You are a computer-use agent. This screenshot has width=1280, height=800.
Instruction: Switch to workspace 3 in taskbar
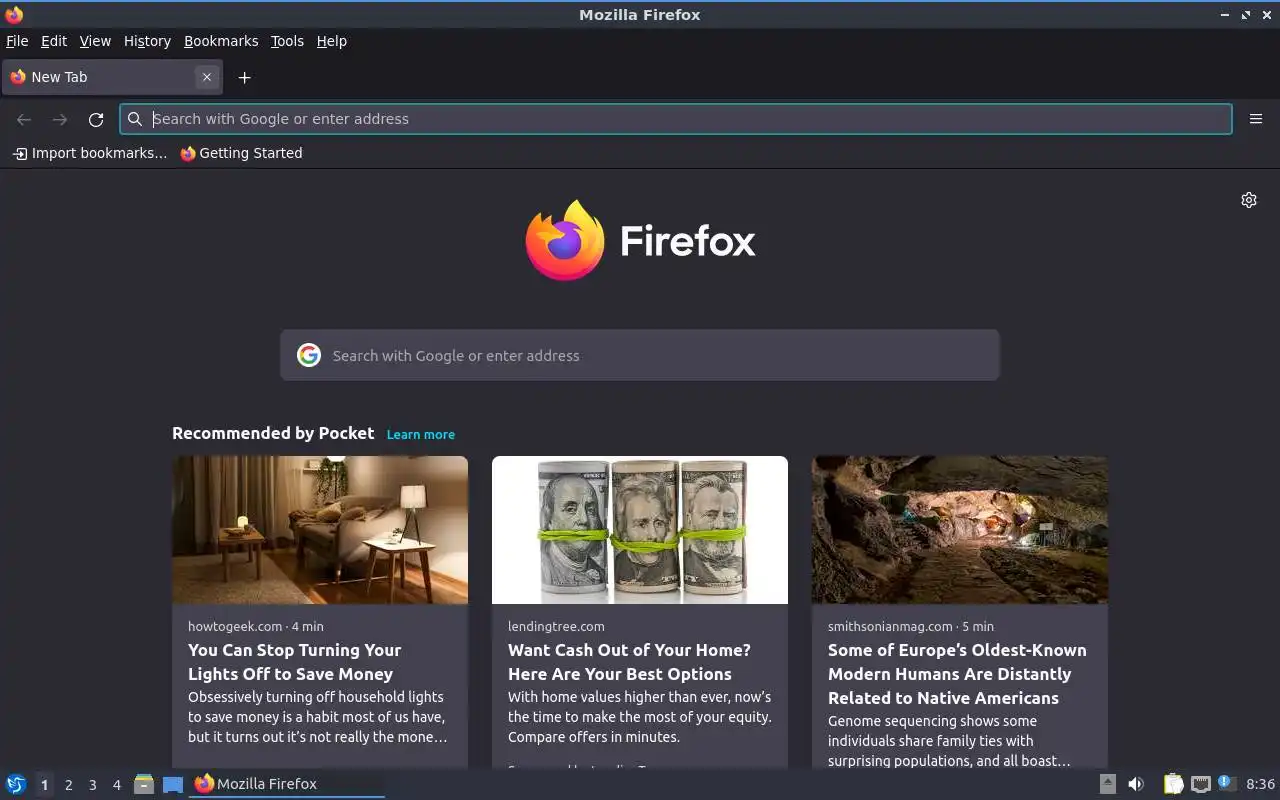tap(92, 785)
